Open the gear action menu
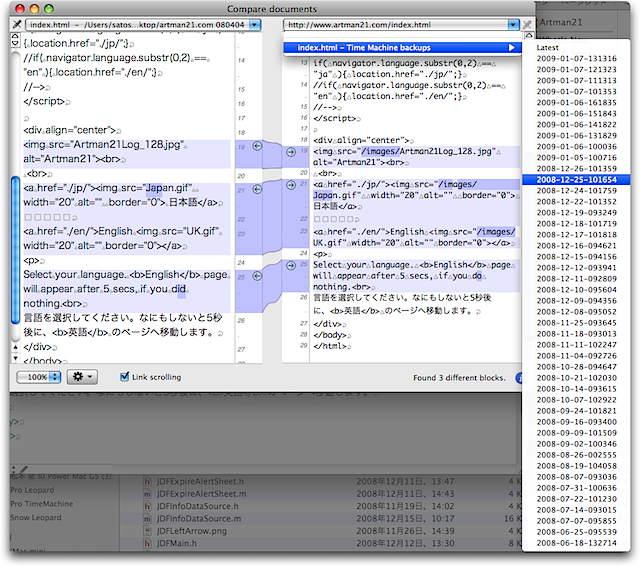This screenshot has width=640, height=567. click(x=82, y=377)
